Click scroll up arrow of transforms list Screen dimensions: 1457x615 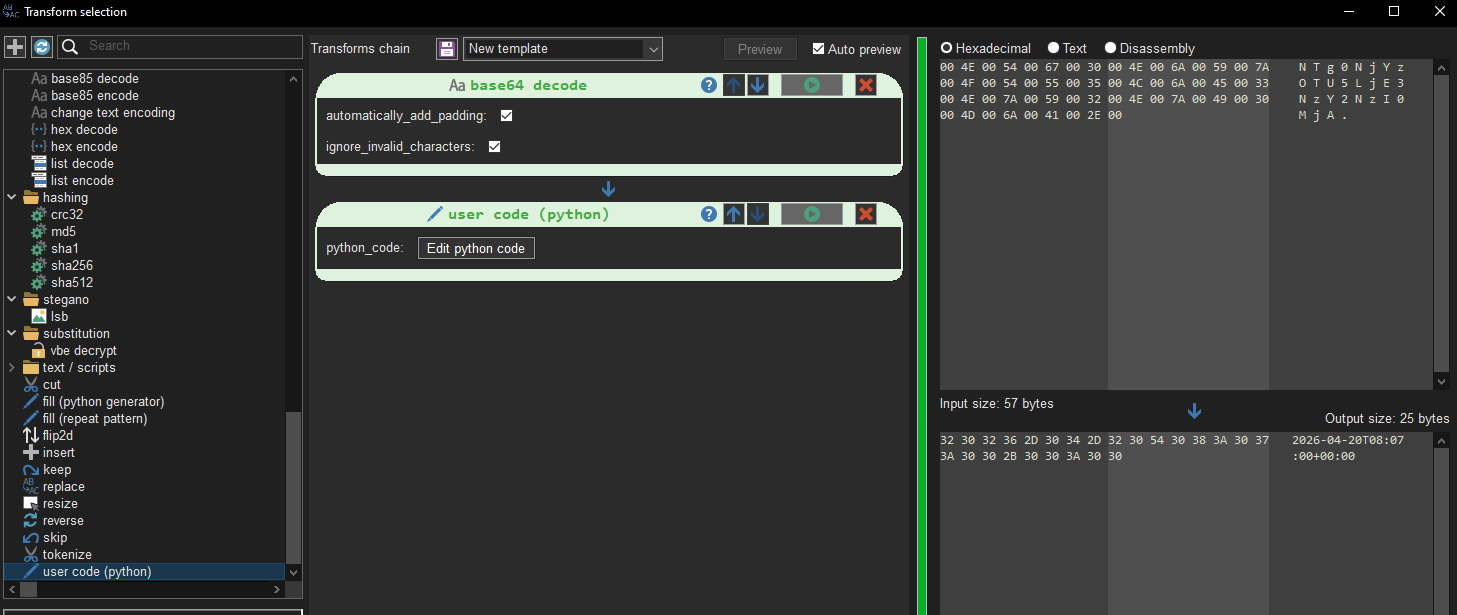coord(293,78)
